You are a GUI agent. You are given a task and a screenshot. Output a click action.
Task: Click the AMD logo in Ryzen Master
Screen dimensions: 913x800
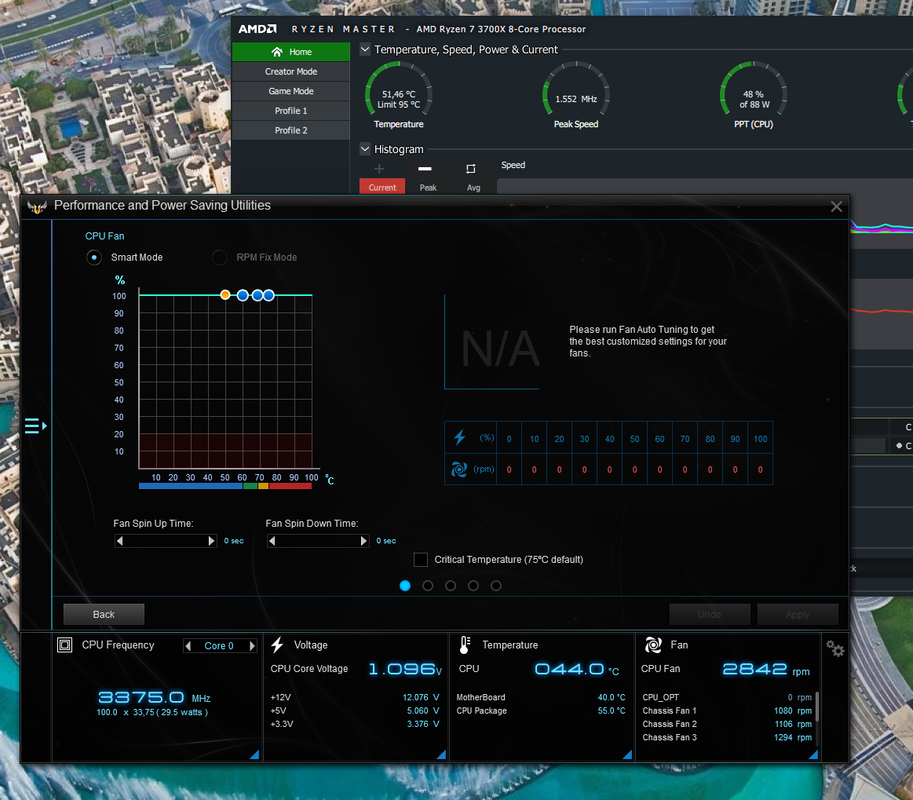pyautogui.click(x=257, y=29)
